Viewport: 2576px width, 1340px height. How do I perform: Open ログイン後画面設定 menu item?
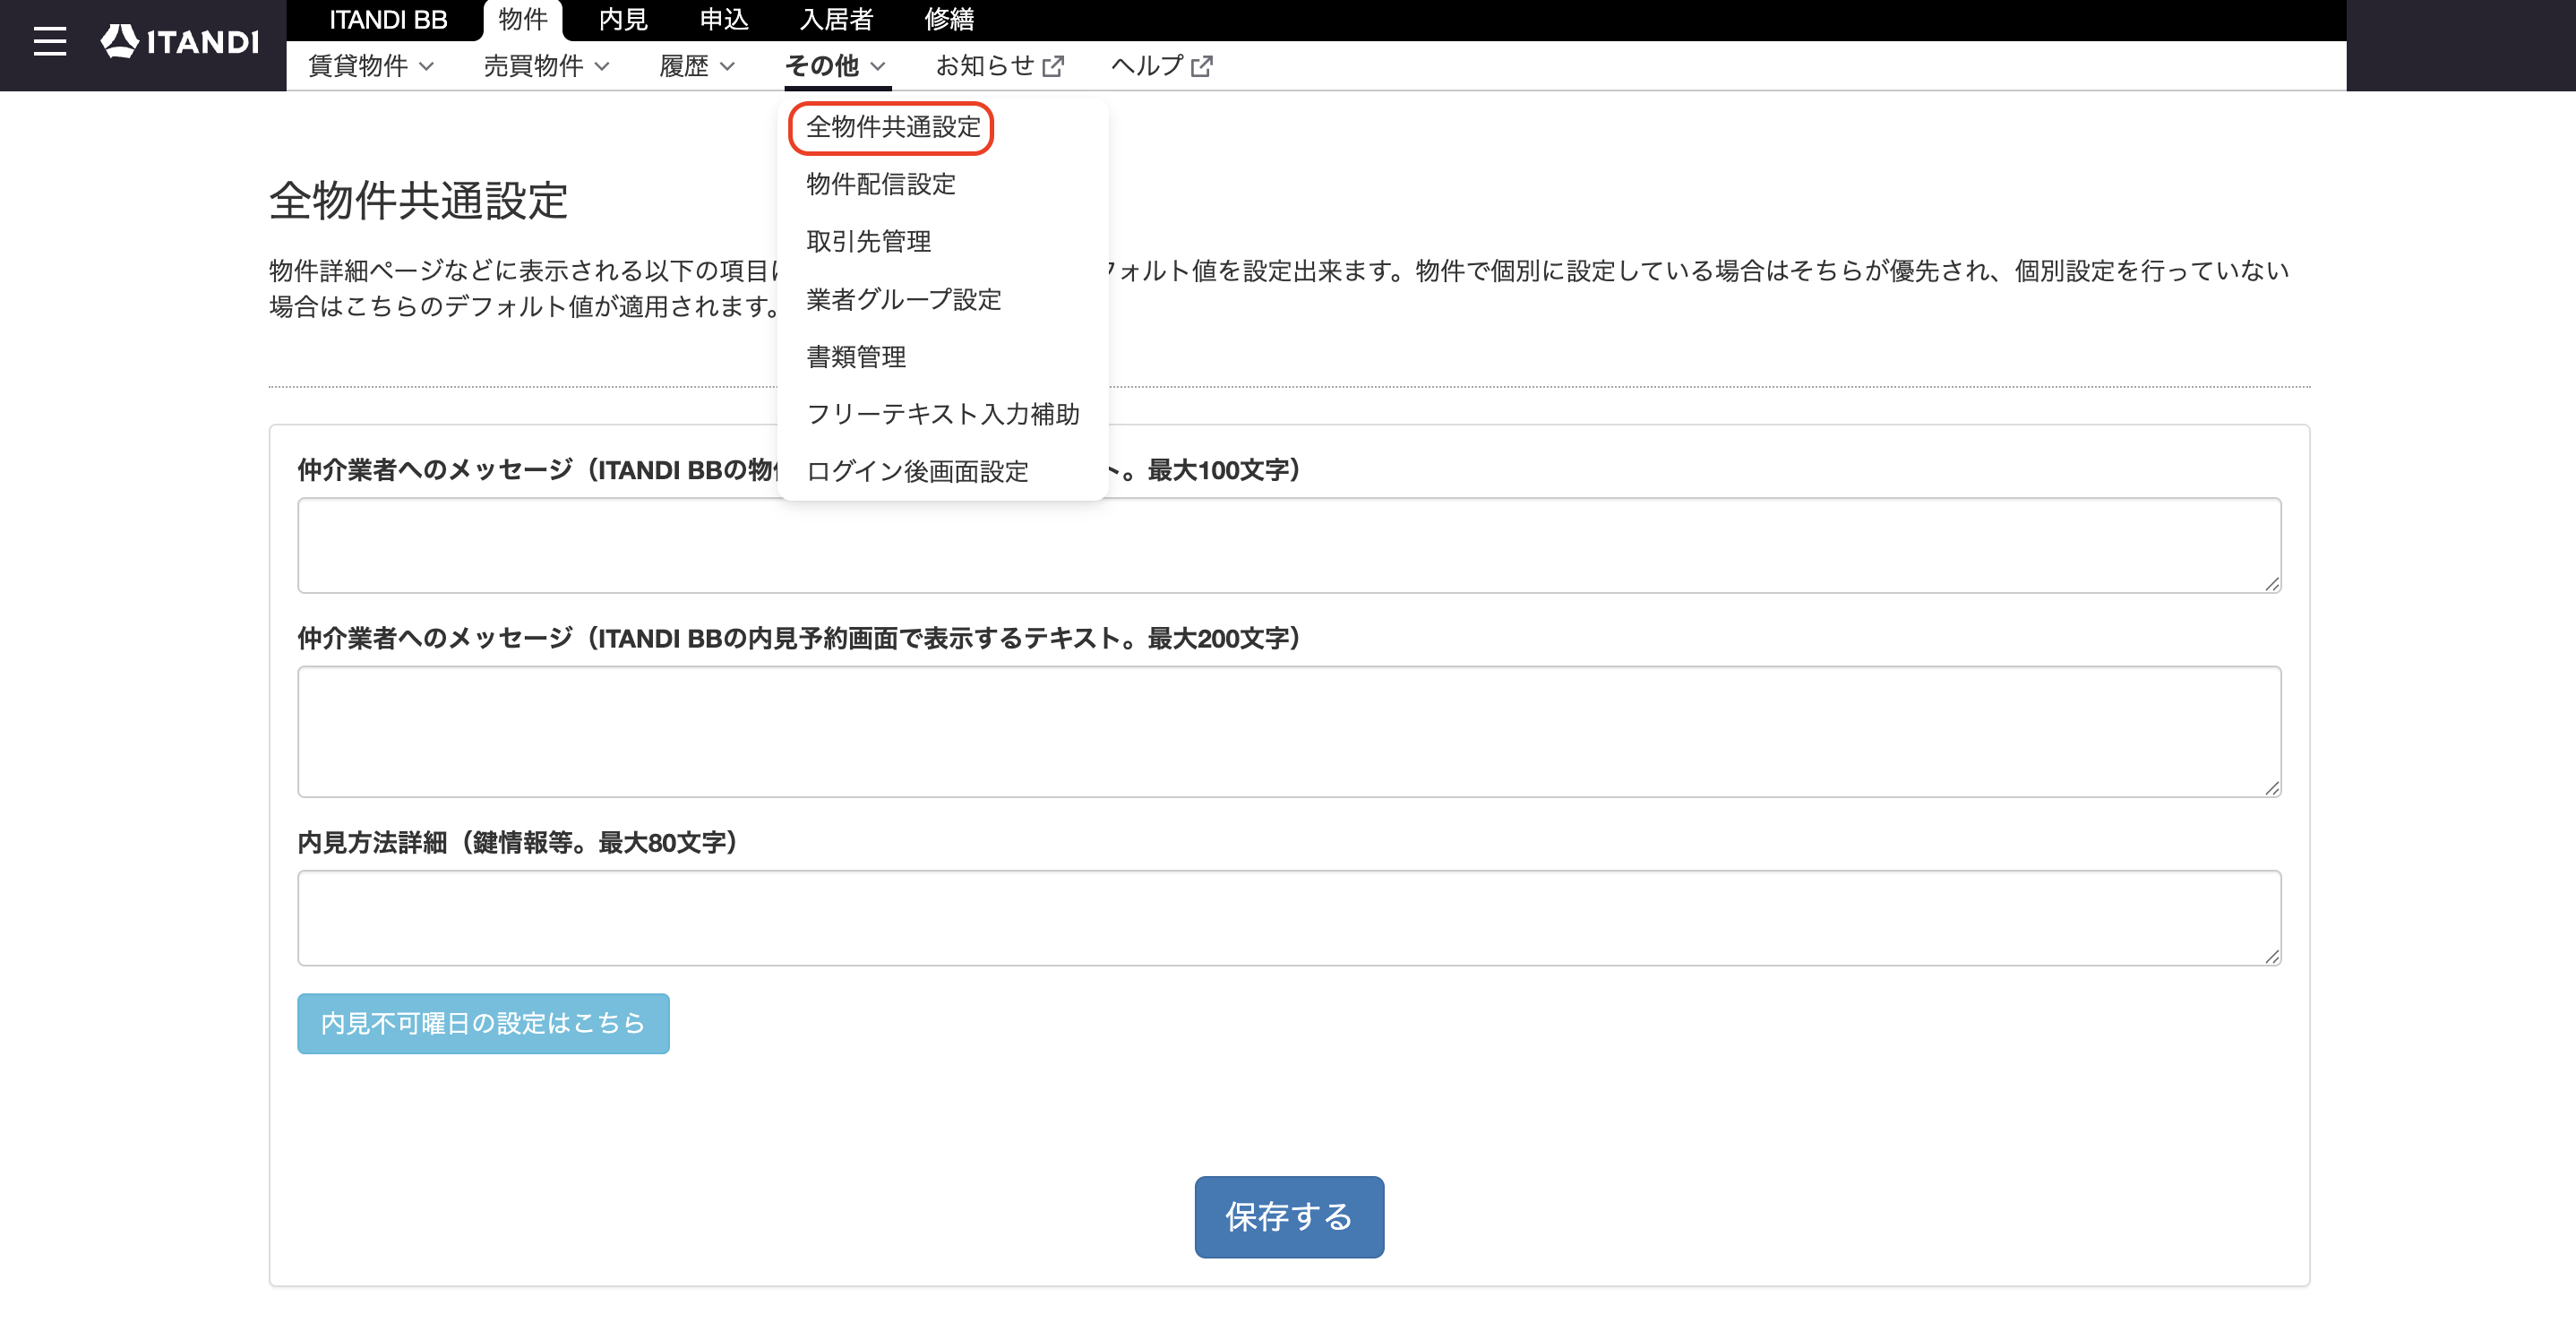tap(917, 472)
